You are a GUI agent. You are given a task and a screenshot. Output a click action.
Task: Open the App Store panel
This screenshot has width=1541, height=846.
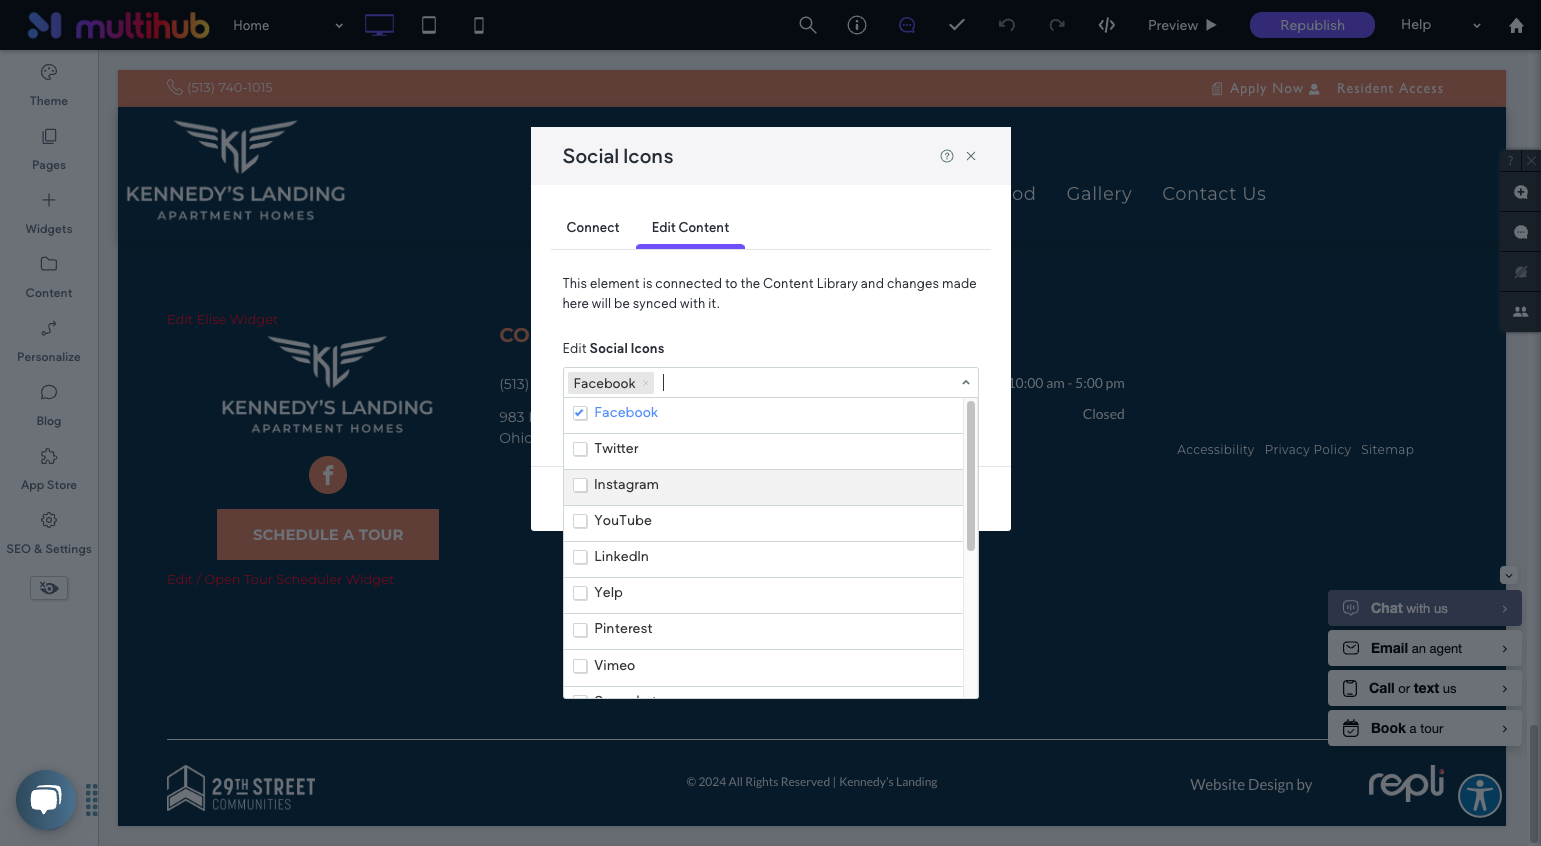(x=49, y=469)
